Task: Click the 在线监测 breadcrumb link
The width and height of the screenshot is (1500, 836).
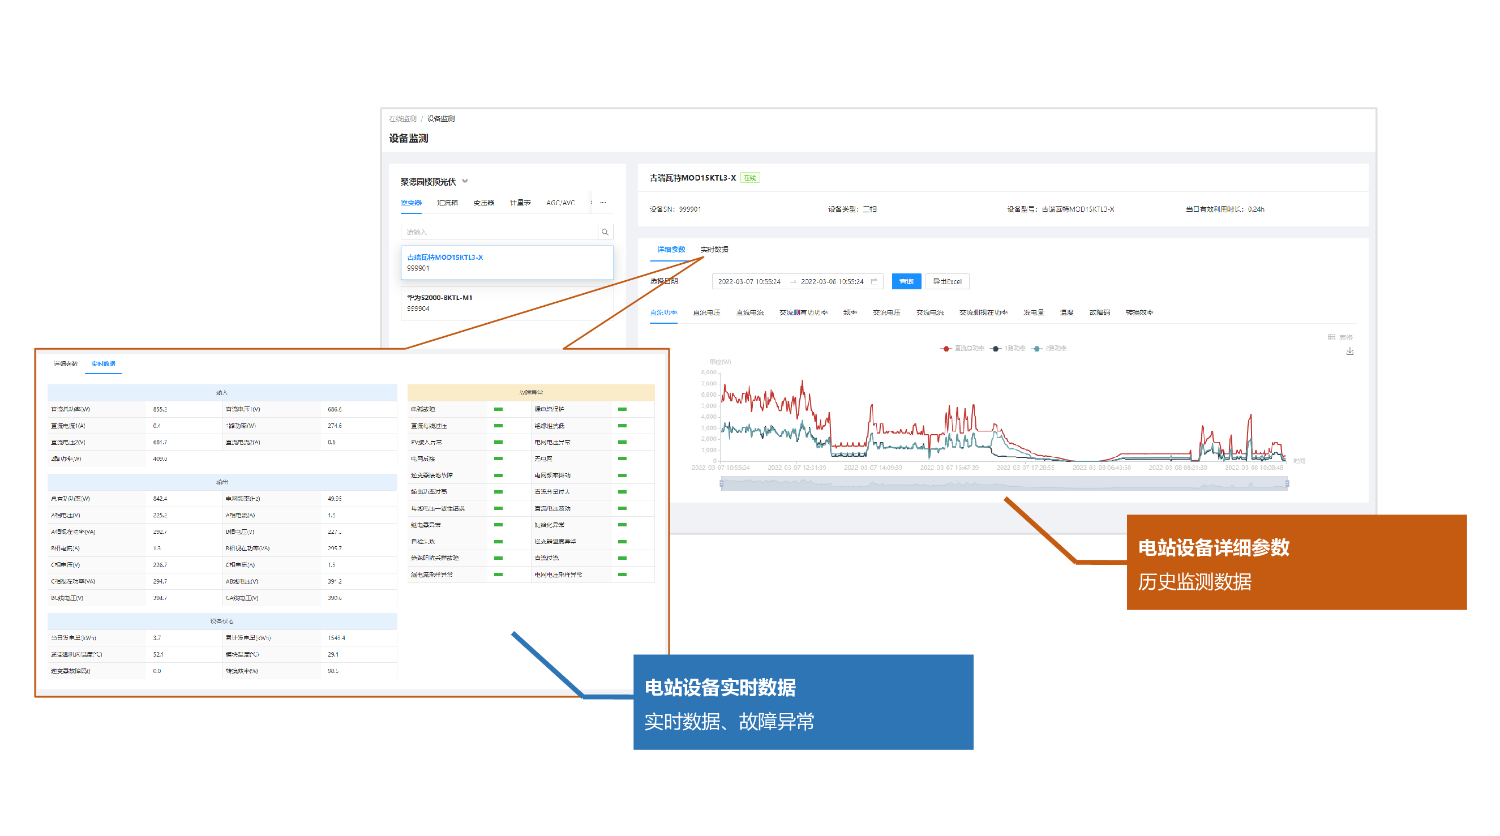Action: [x=403, y=119]
